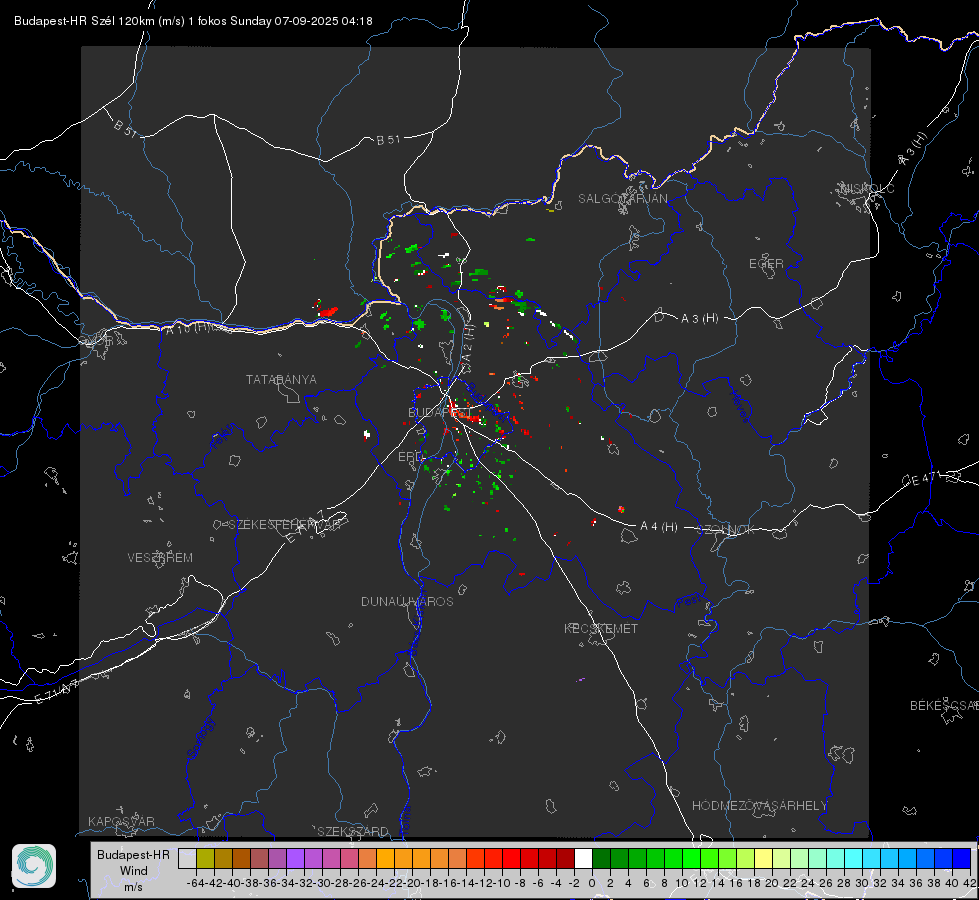Pick the dark blue 40-42 legend swatch

[x=962, y=858]
